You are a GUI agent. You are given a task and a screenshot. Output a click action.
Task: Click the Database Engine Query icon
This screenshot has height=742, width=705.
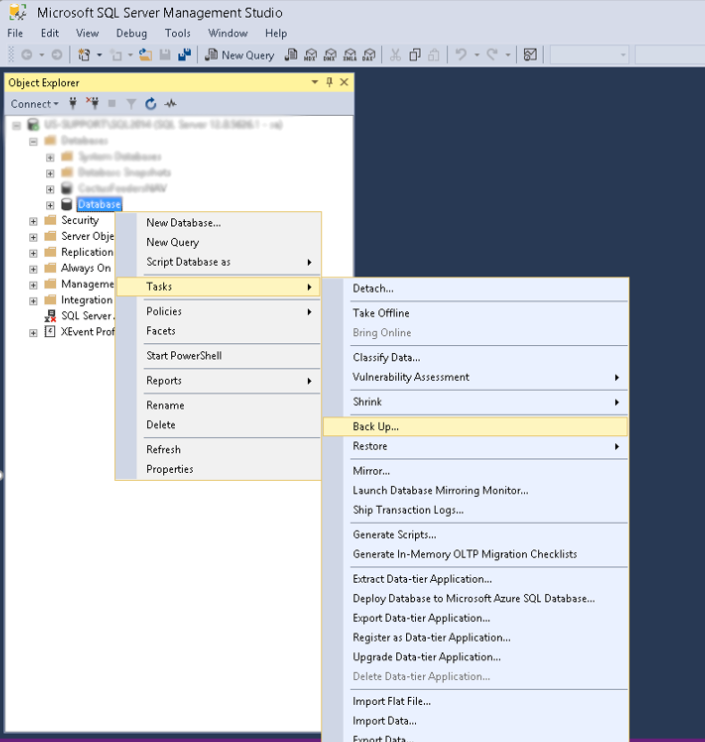point(291,55)
